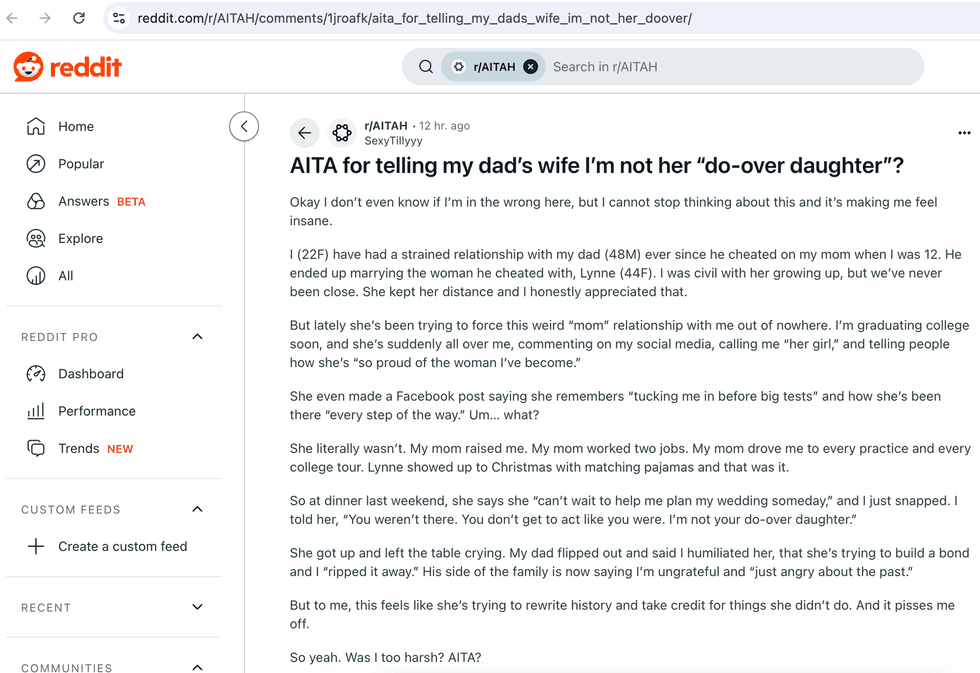Click the post title about do-over daughter
Viewport: 980px width, 673px height.
(x=597, y=166)
